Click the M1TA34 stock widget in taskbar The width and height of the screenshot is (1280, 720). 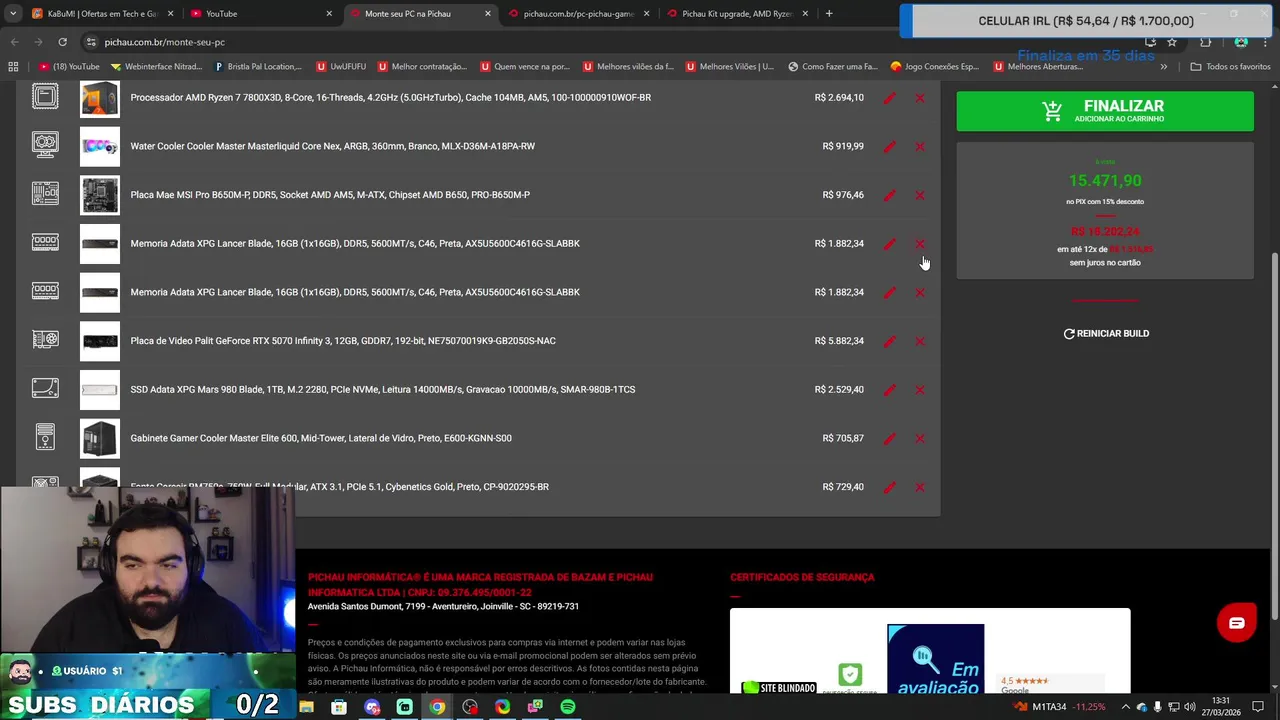(1060, 707)
